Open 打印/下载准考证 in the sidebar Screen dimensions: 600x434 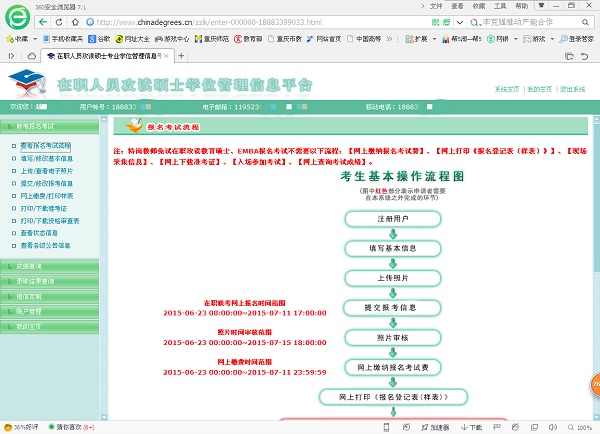44,209
